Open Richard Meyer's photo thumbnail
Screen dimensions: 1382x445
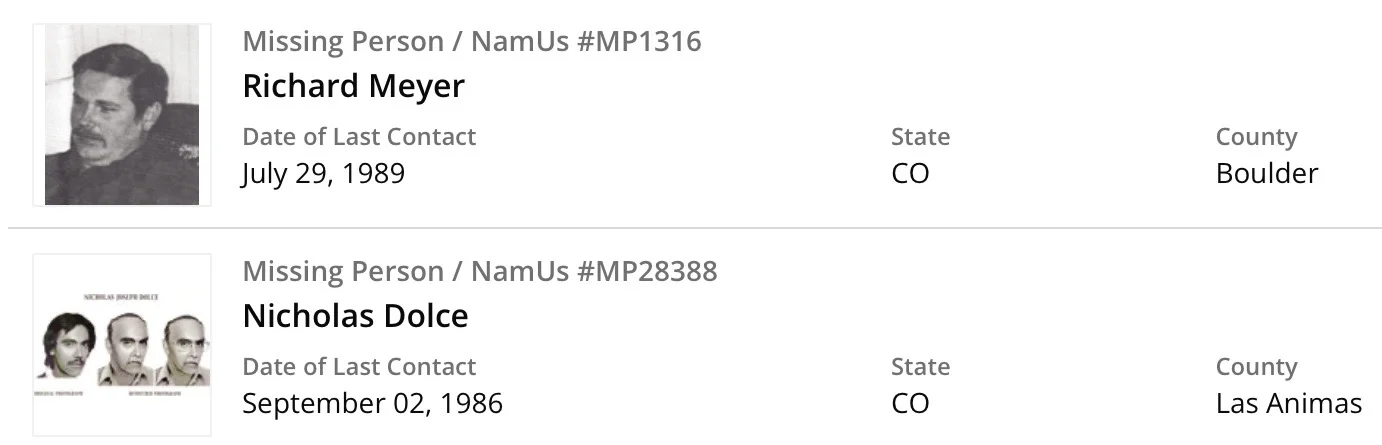tap(122, 115)
